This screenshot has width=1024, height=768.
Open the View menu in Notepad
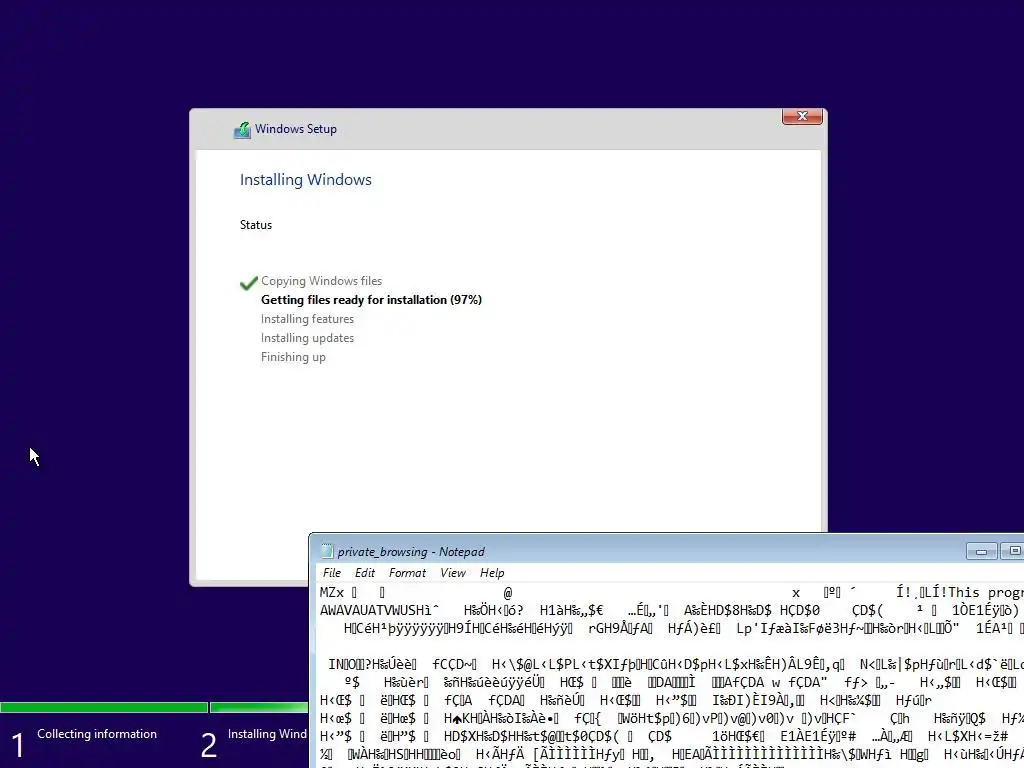pos(453,573)
